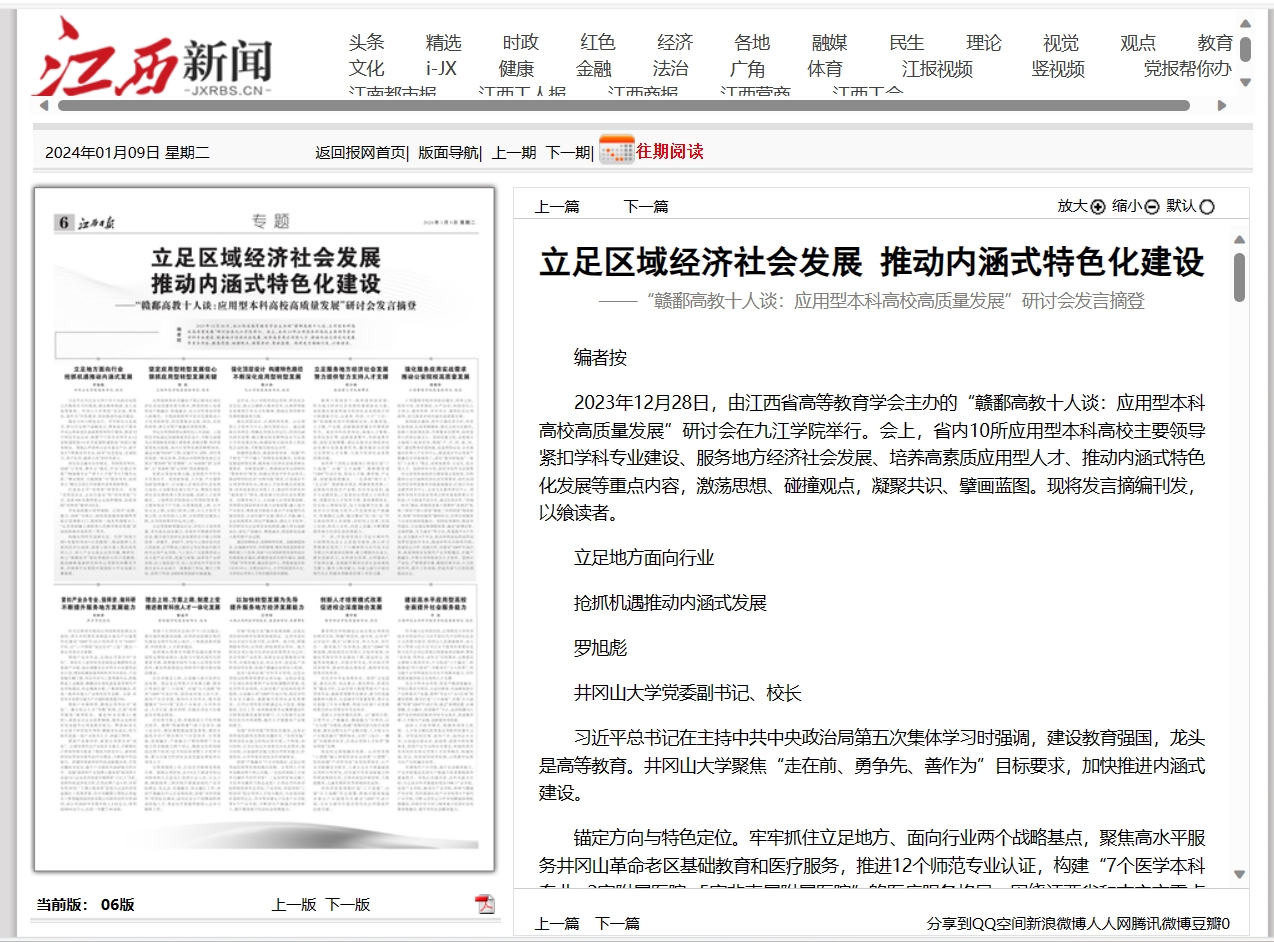This screenshot has width=1274, height=942.
Task: Select the 法治 menu item
Action: [671, 69]
